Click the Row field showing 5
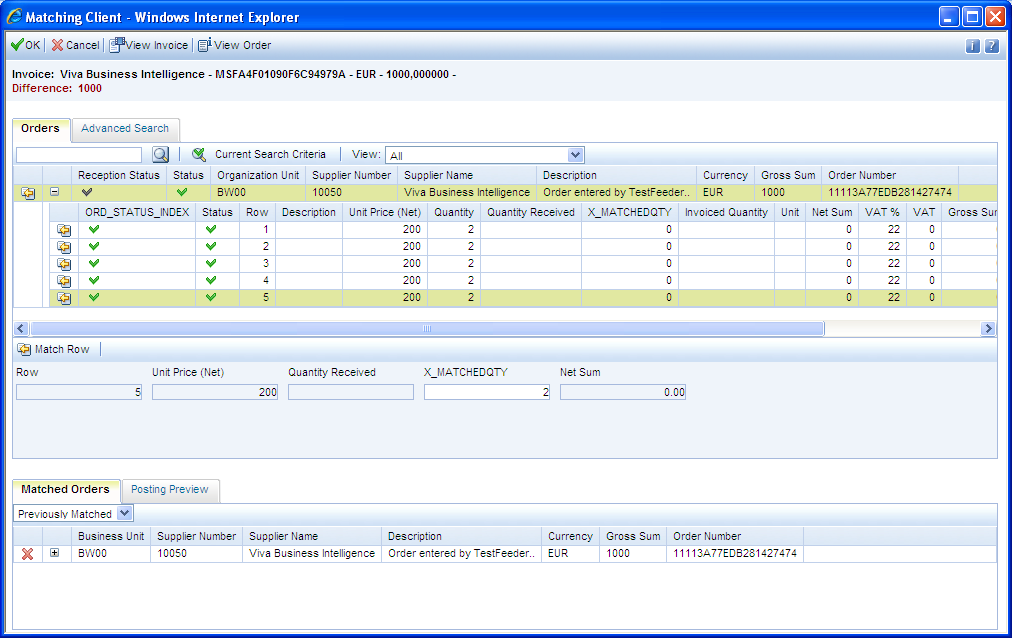 pos(79,392)
